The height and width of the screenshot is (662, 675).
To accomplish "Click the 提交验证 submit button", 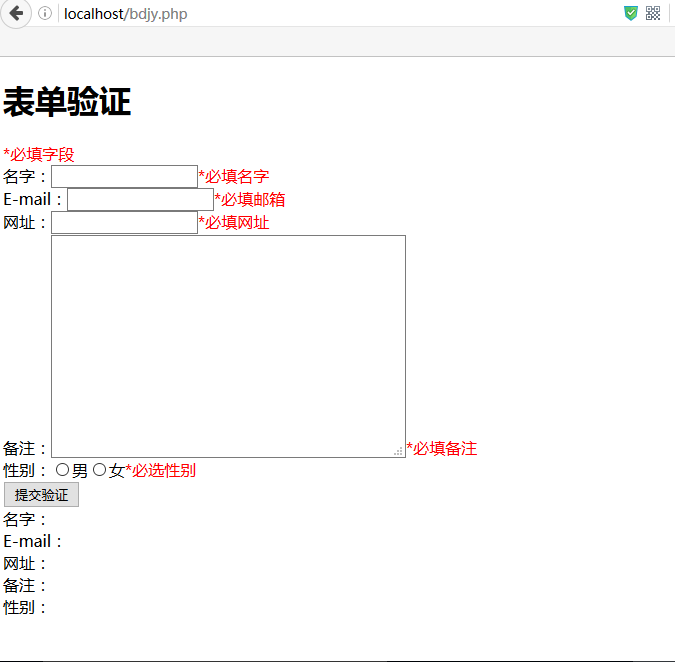I will tap(41, 495).
